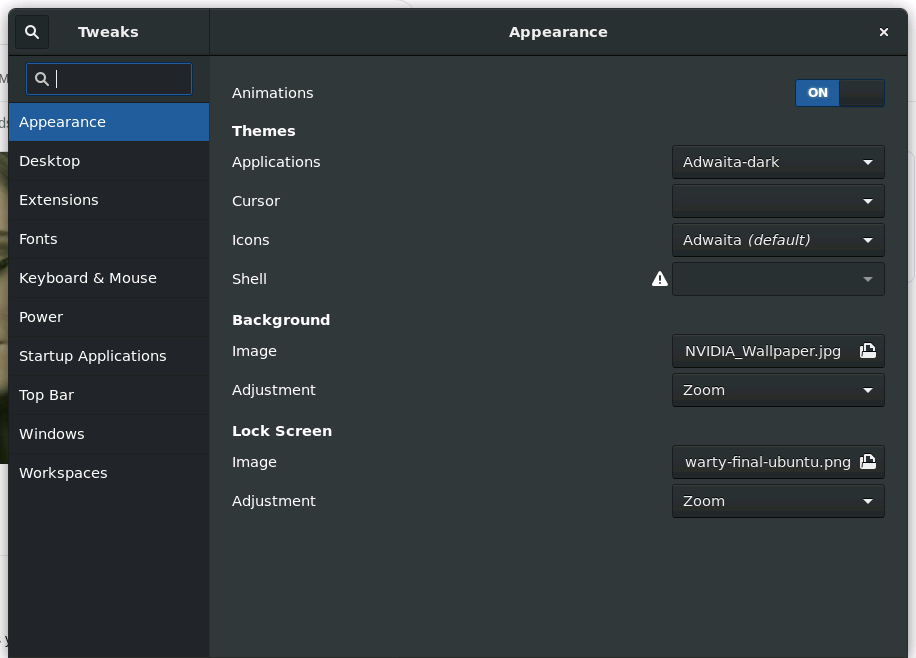916x658 pixels.
Task: Click the search icon in the header bar
Action: pos(31,31)
